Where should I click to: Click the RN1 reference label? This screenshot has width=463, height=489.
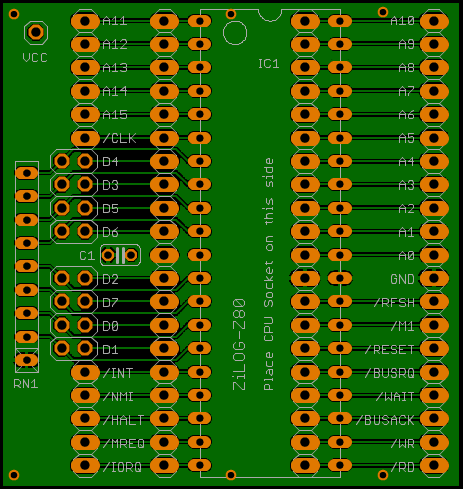click(26, 384)
